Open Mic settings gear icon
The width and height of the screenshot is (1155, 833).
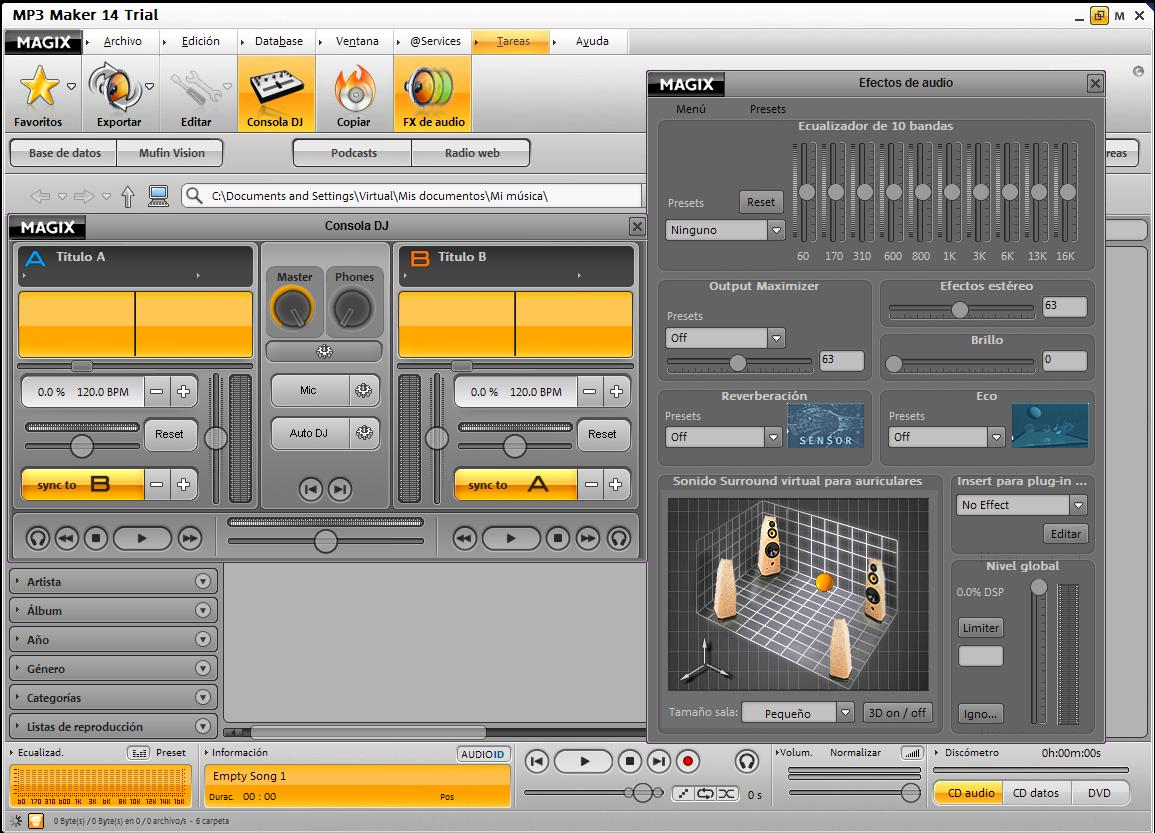coord(364,390)
